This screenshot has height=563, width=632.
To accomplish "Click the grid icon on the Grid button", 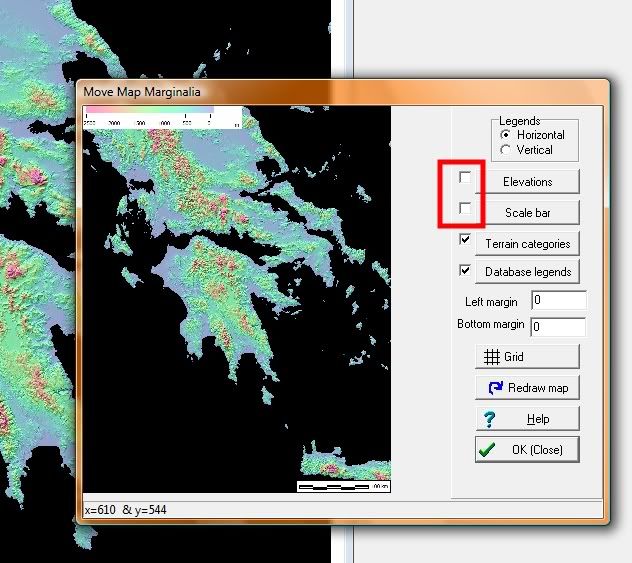I will pyautogui.click(x=492, y=357).
